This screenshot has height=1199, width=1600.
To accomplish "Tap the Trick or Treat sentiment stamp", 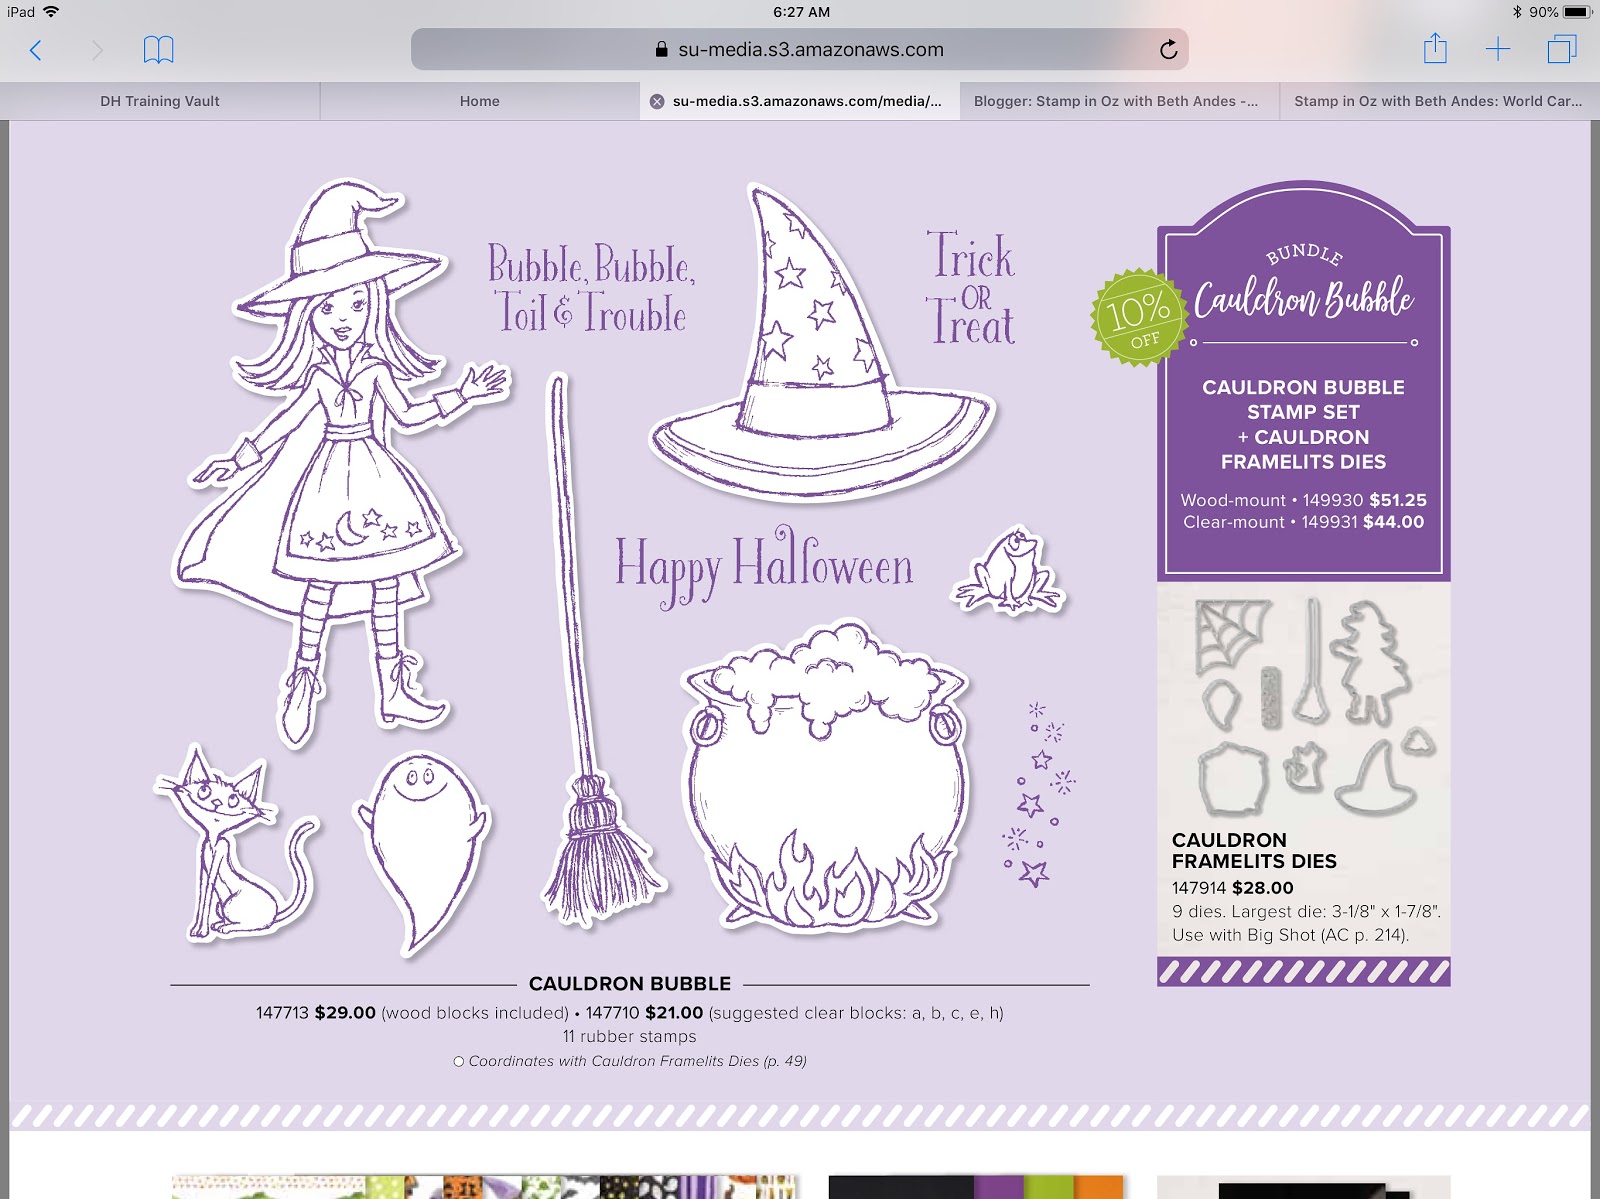I will coord(970,288).
